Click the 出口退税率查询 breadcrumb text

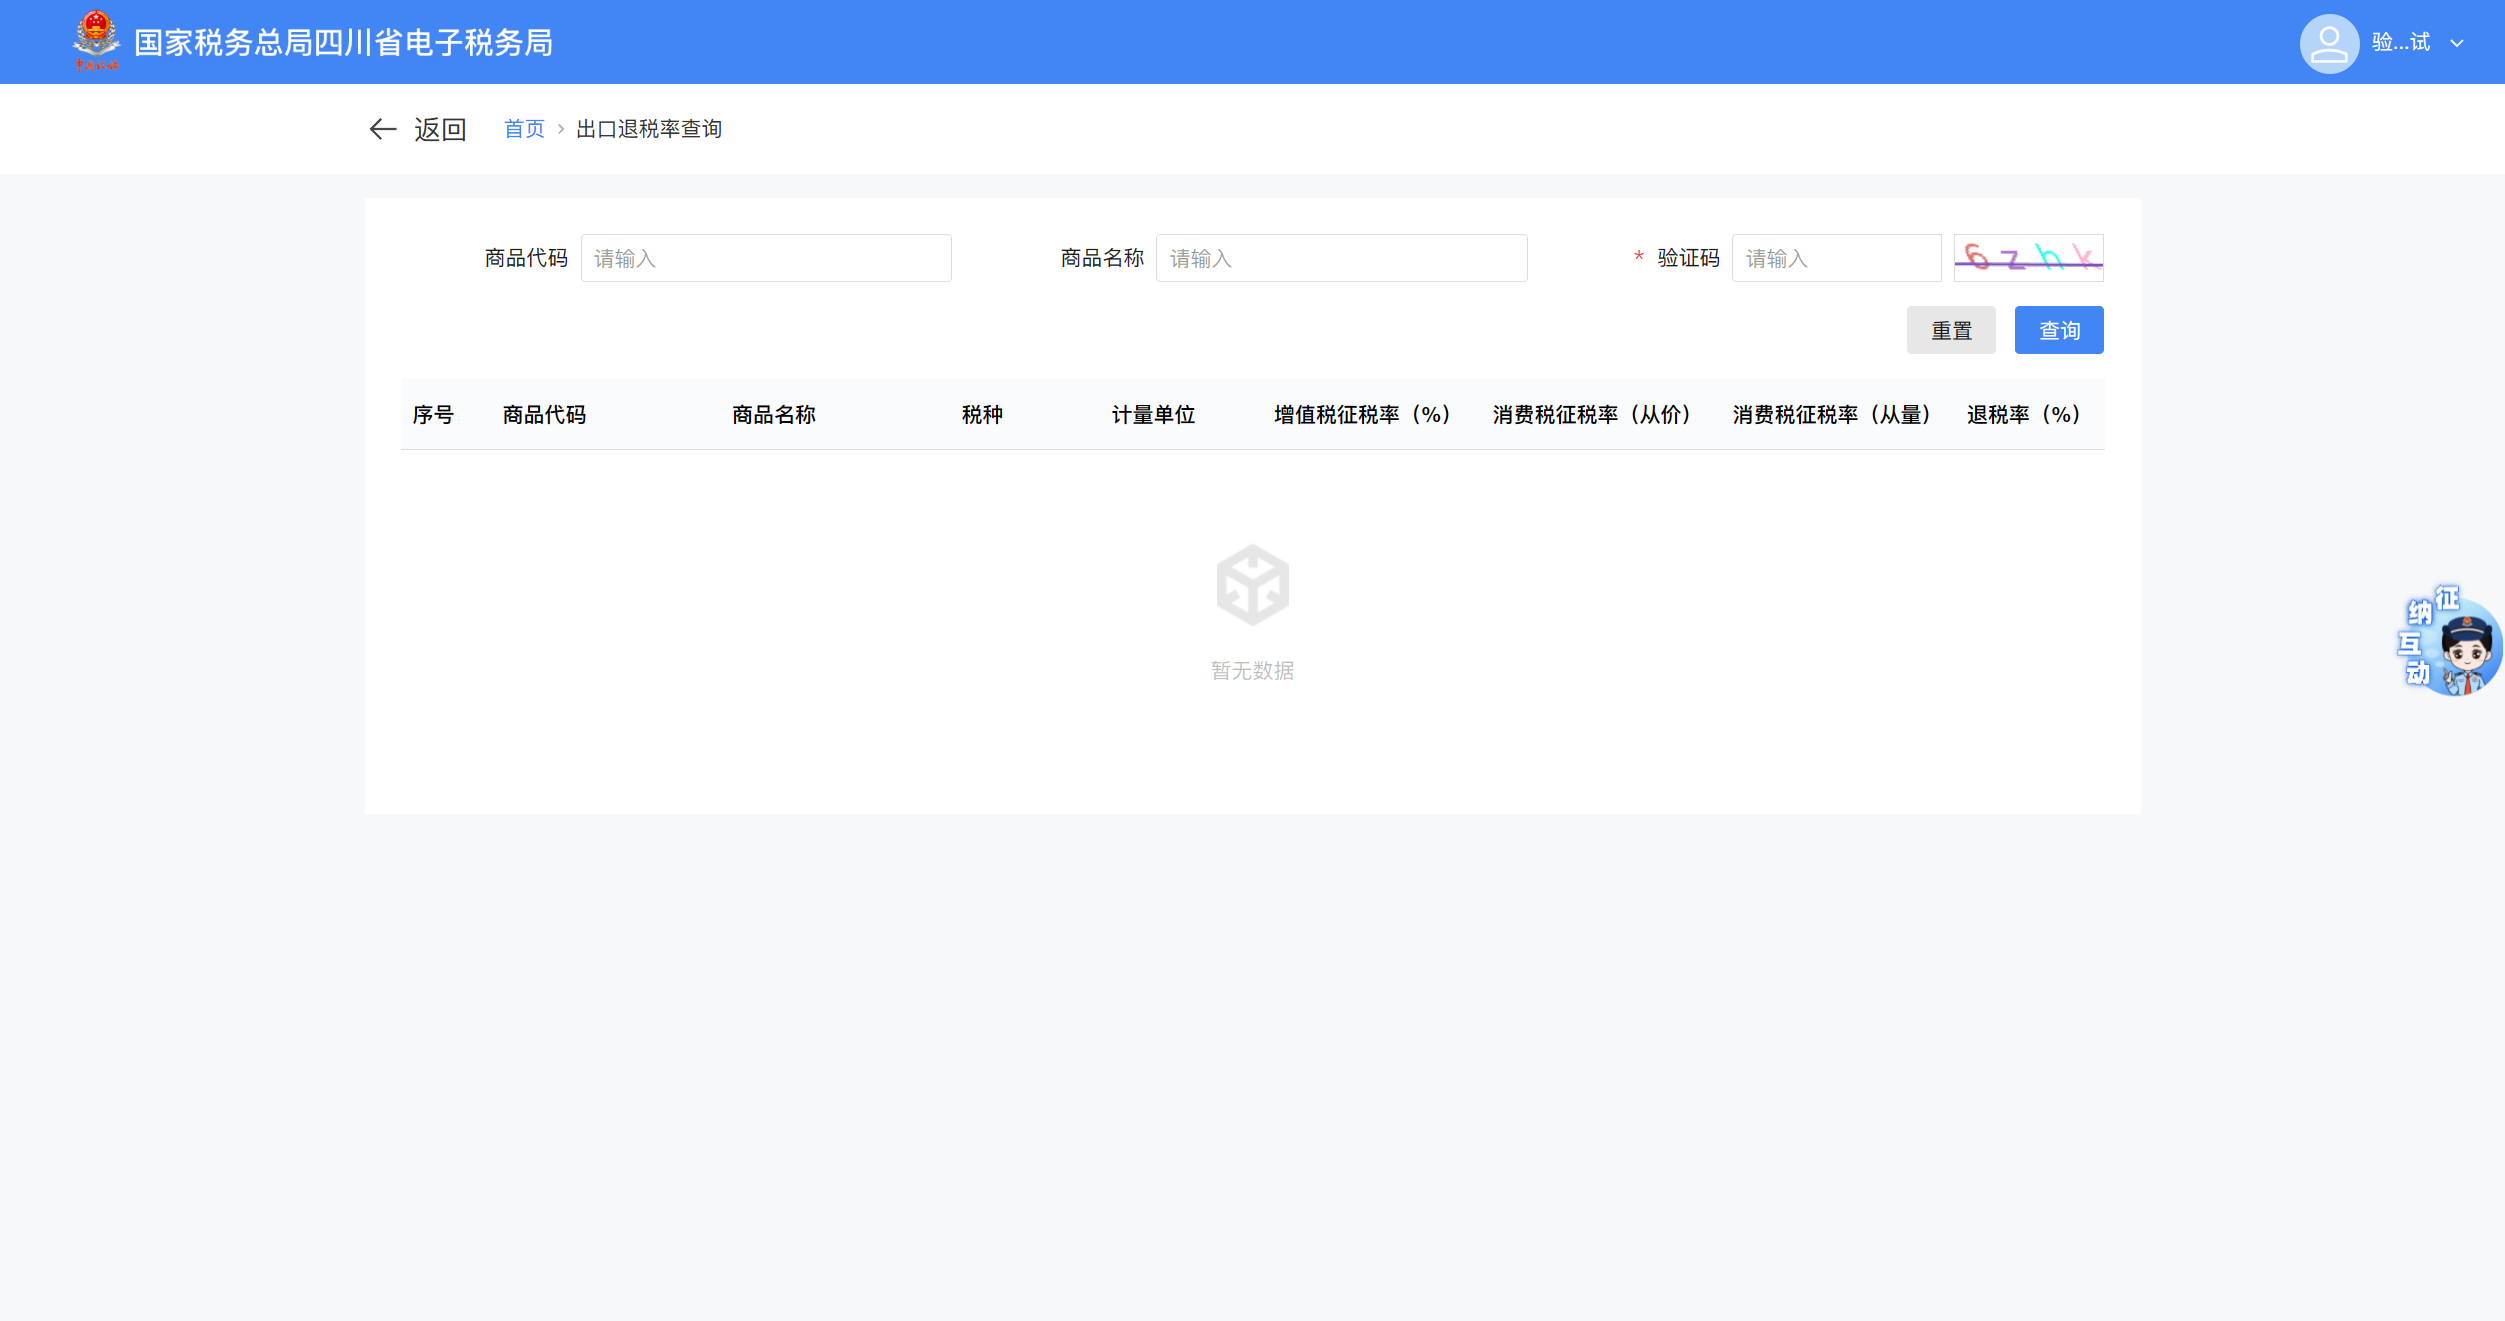649,129
